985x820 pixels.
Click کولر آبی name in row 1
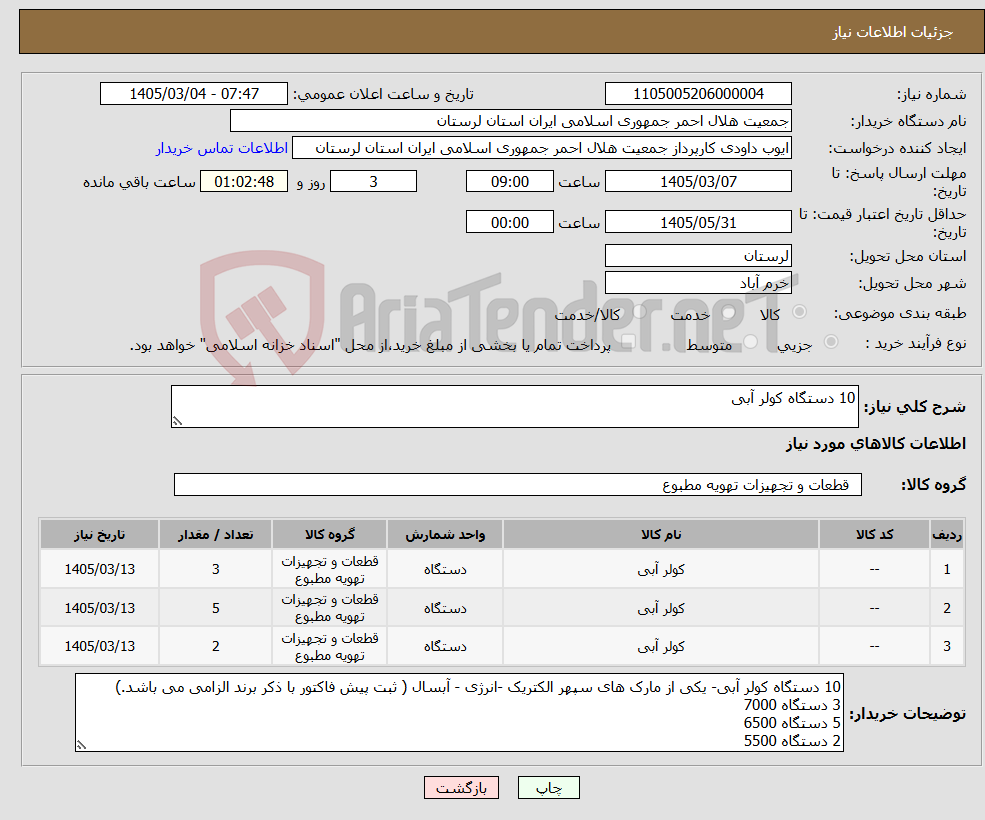[661, 569]
